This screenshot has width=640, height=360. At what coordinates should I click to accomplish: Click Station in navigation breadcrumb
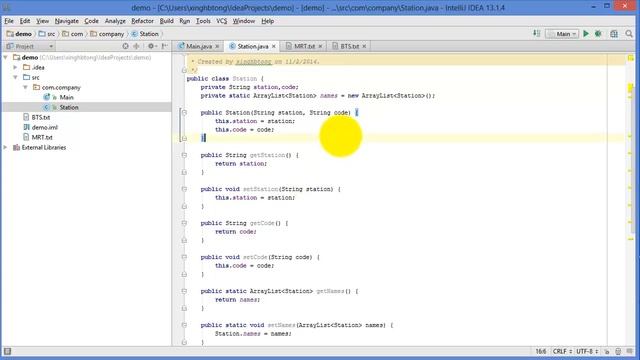tap(145, 34)
